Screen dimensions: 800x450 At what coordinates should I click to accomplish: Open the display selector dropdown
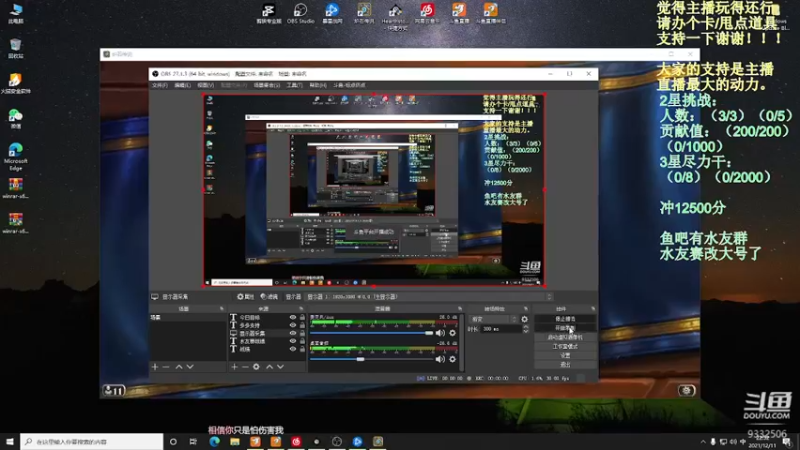click(429, 296)
